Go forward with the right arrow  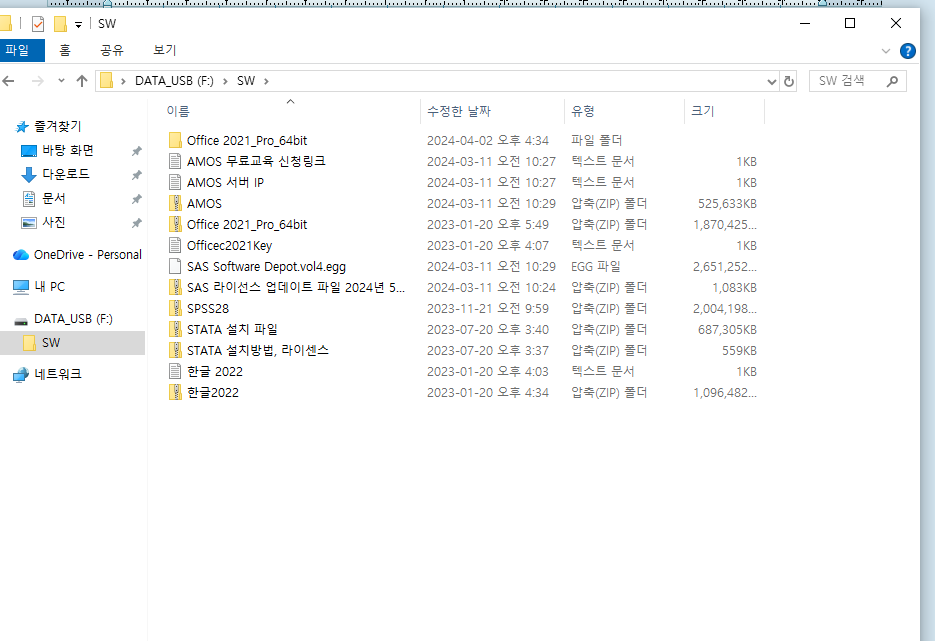click(38, 81)
